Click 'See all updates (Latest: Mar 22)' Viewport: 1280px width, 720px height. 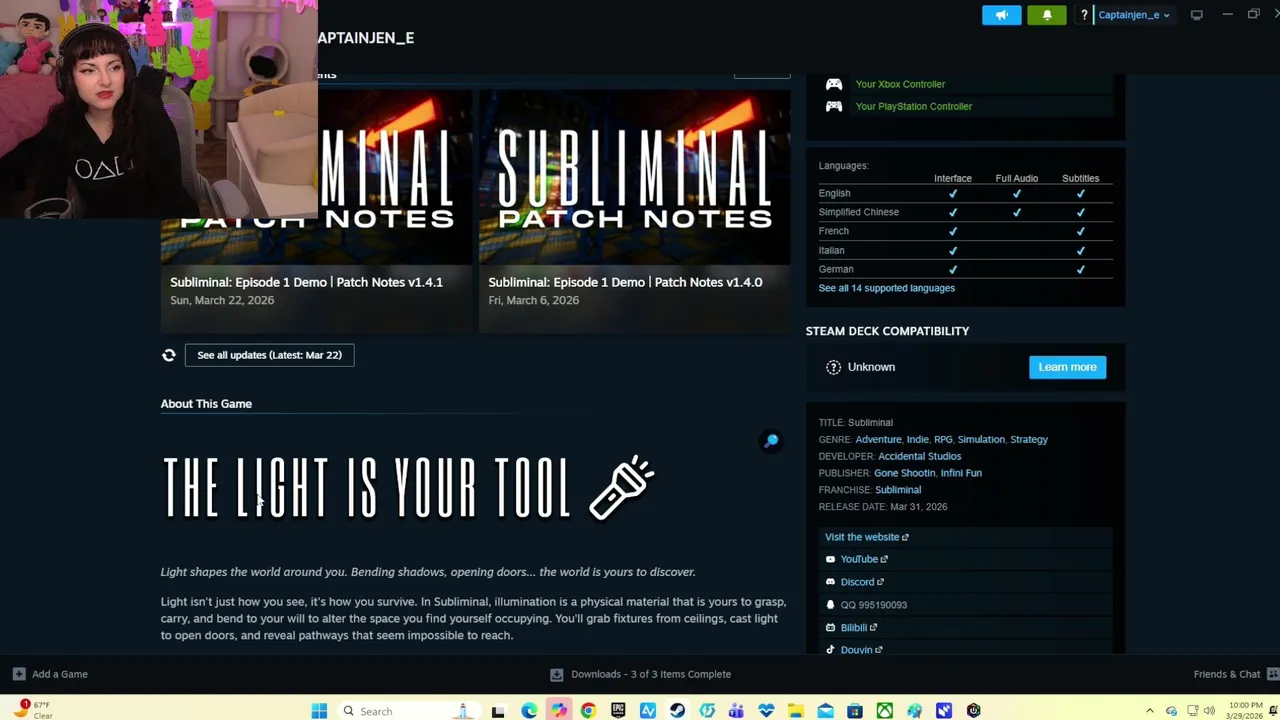coord(269,355)
